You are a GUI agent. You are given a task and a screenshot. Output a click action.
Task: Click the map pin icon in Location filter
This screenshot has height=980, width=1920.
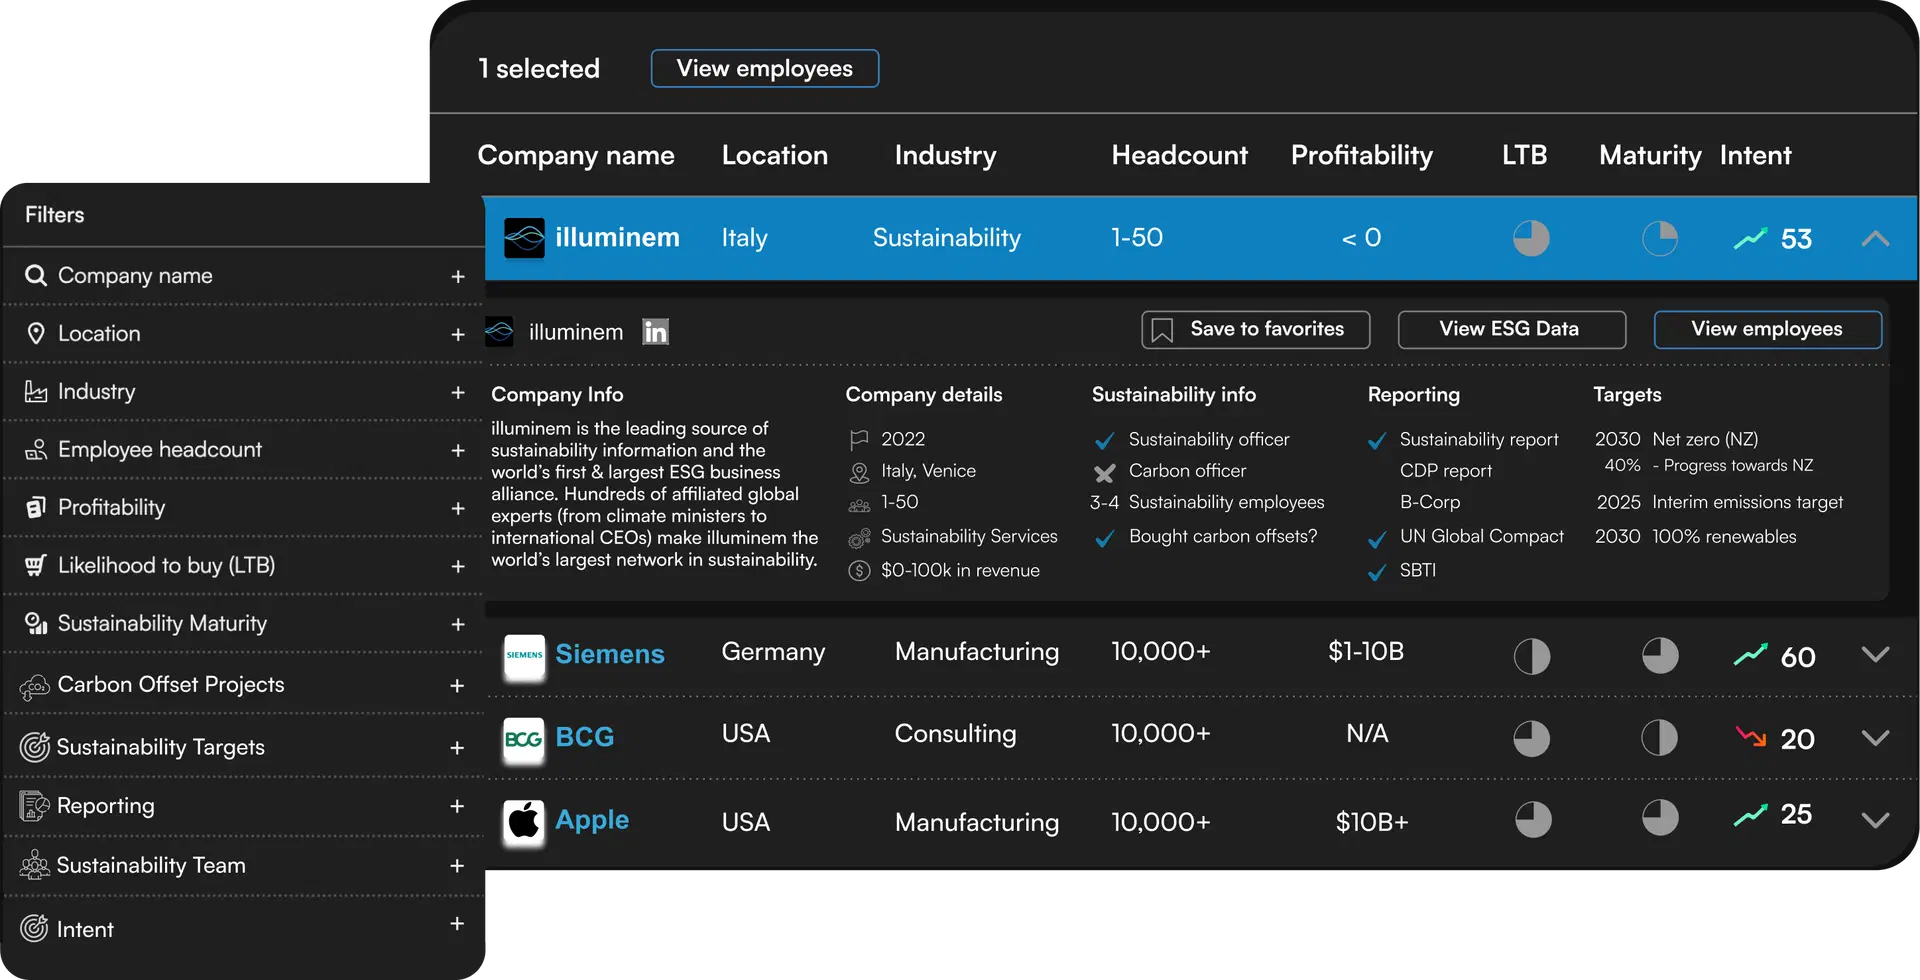point(36,333)
